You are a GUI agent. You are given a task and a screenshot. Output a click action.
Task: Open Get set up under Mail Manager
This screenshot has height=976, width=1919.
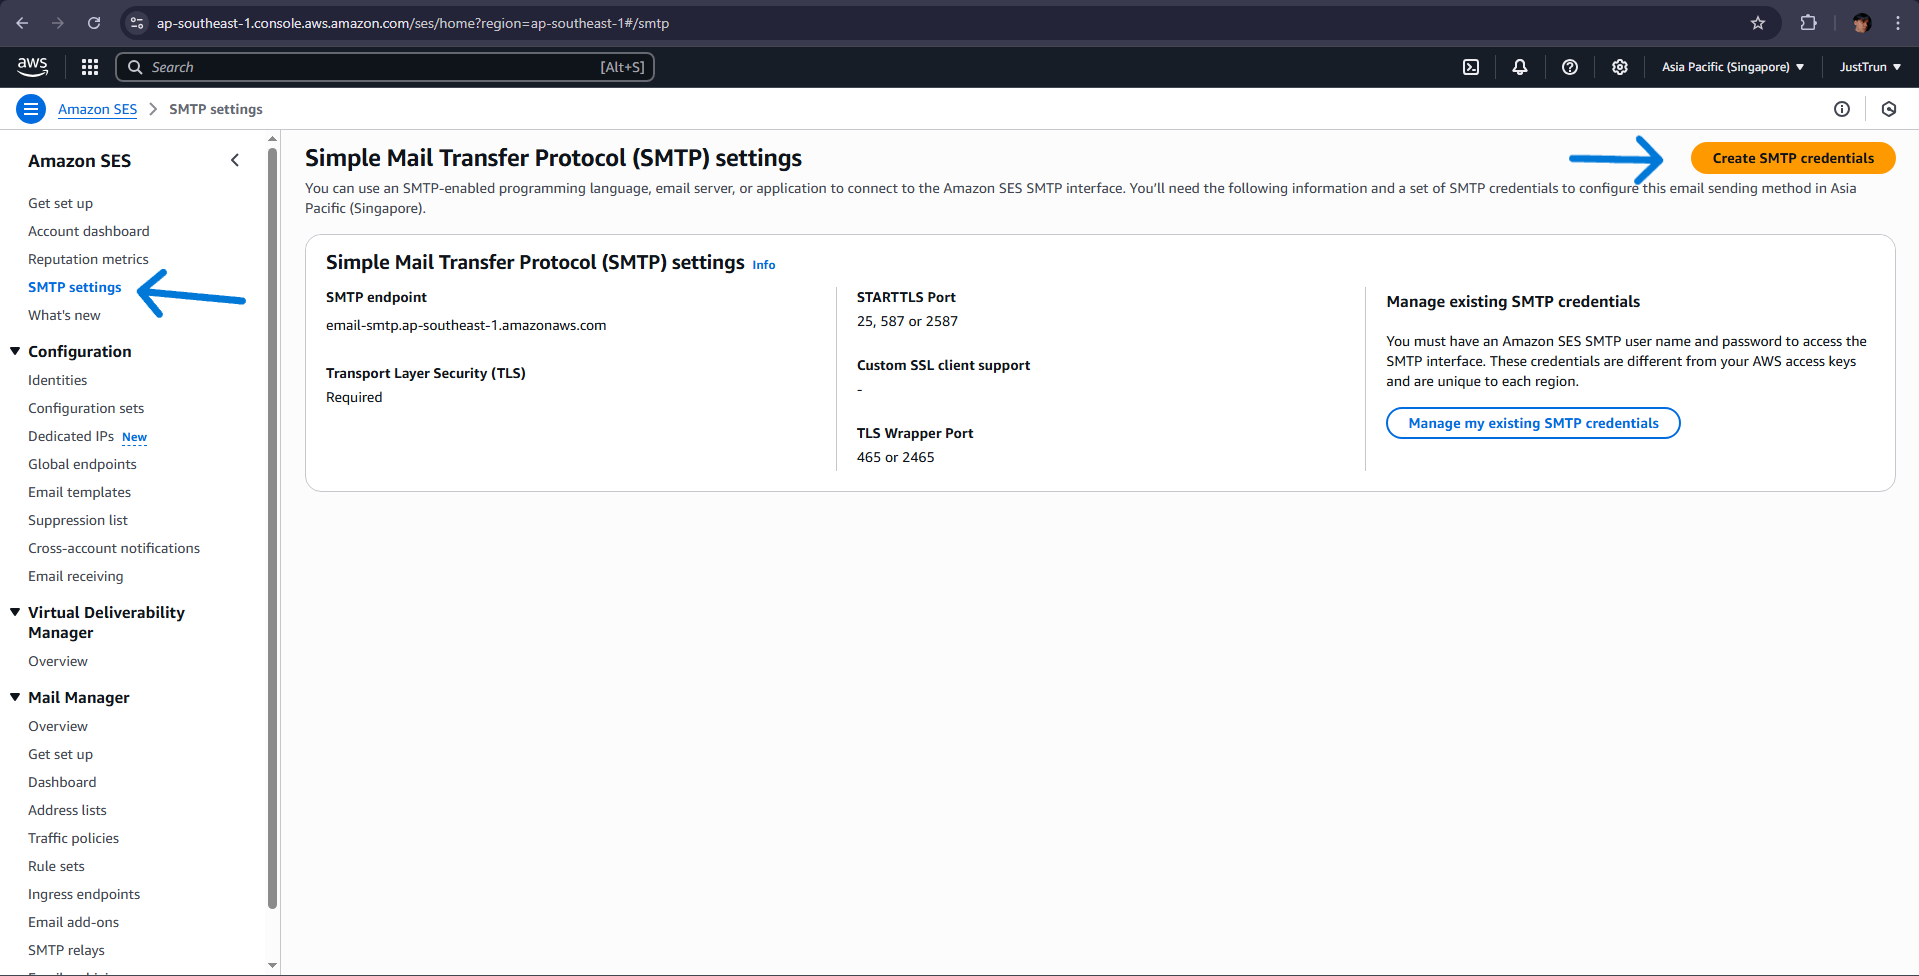60,754
